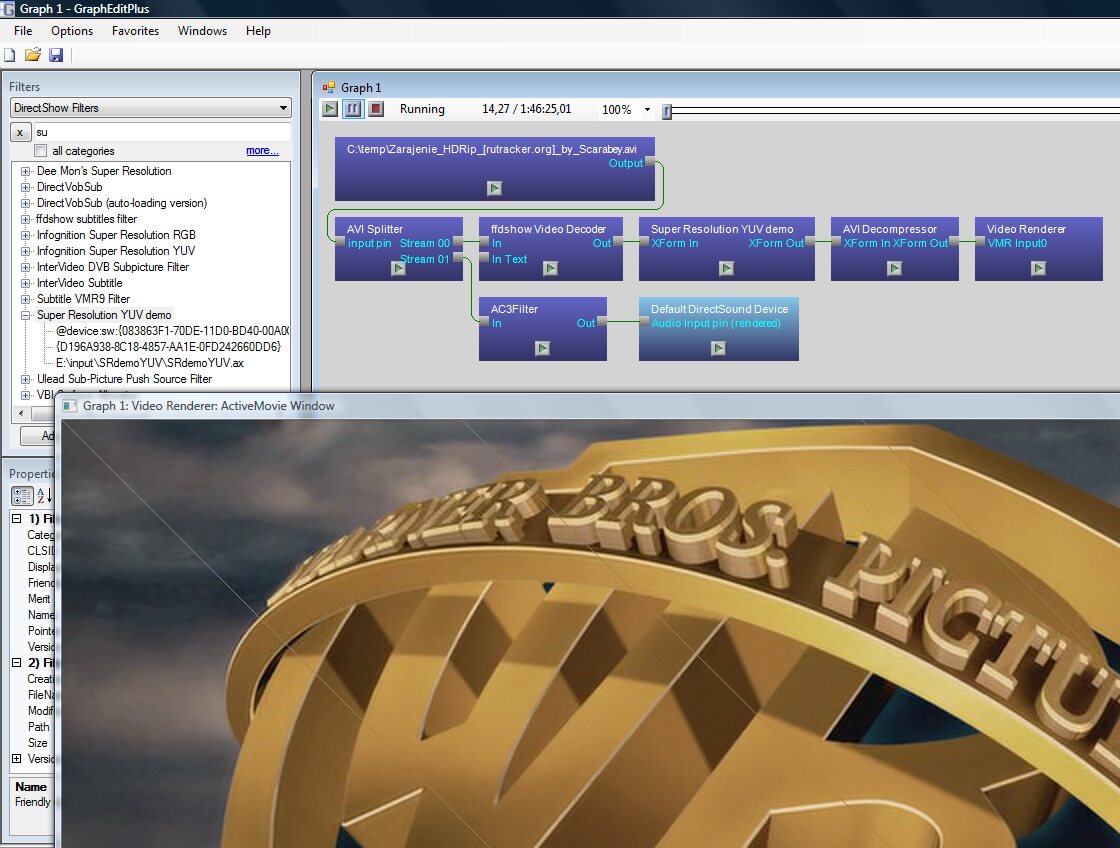Image resolution: width=1120 pixels, height=848 pixels.
Task: Click the filter search input containing 'su'
Action: [x=162, y=132]
